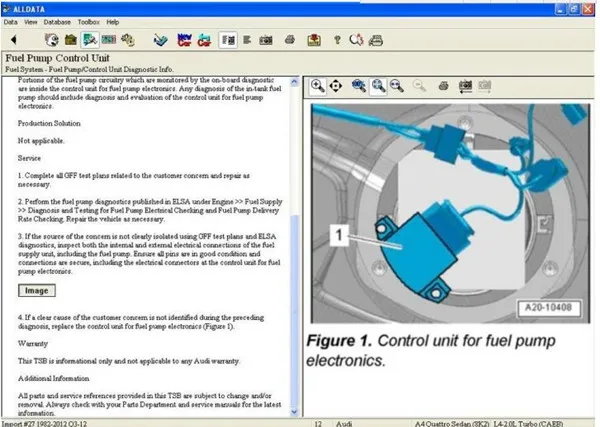Click the 'Figure 1. Control unit' caption

point(431,350)
